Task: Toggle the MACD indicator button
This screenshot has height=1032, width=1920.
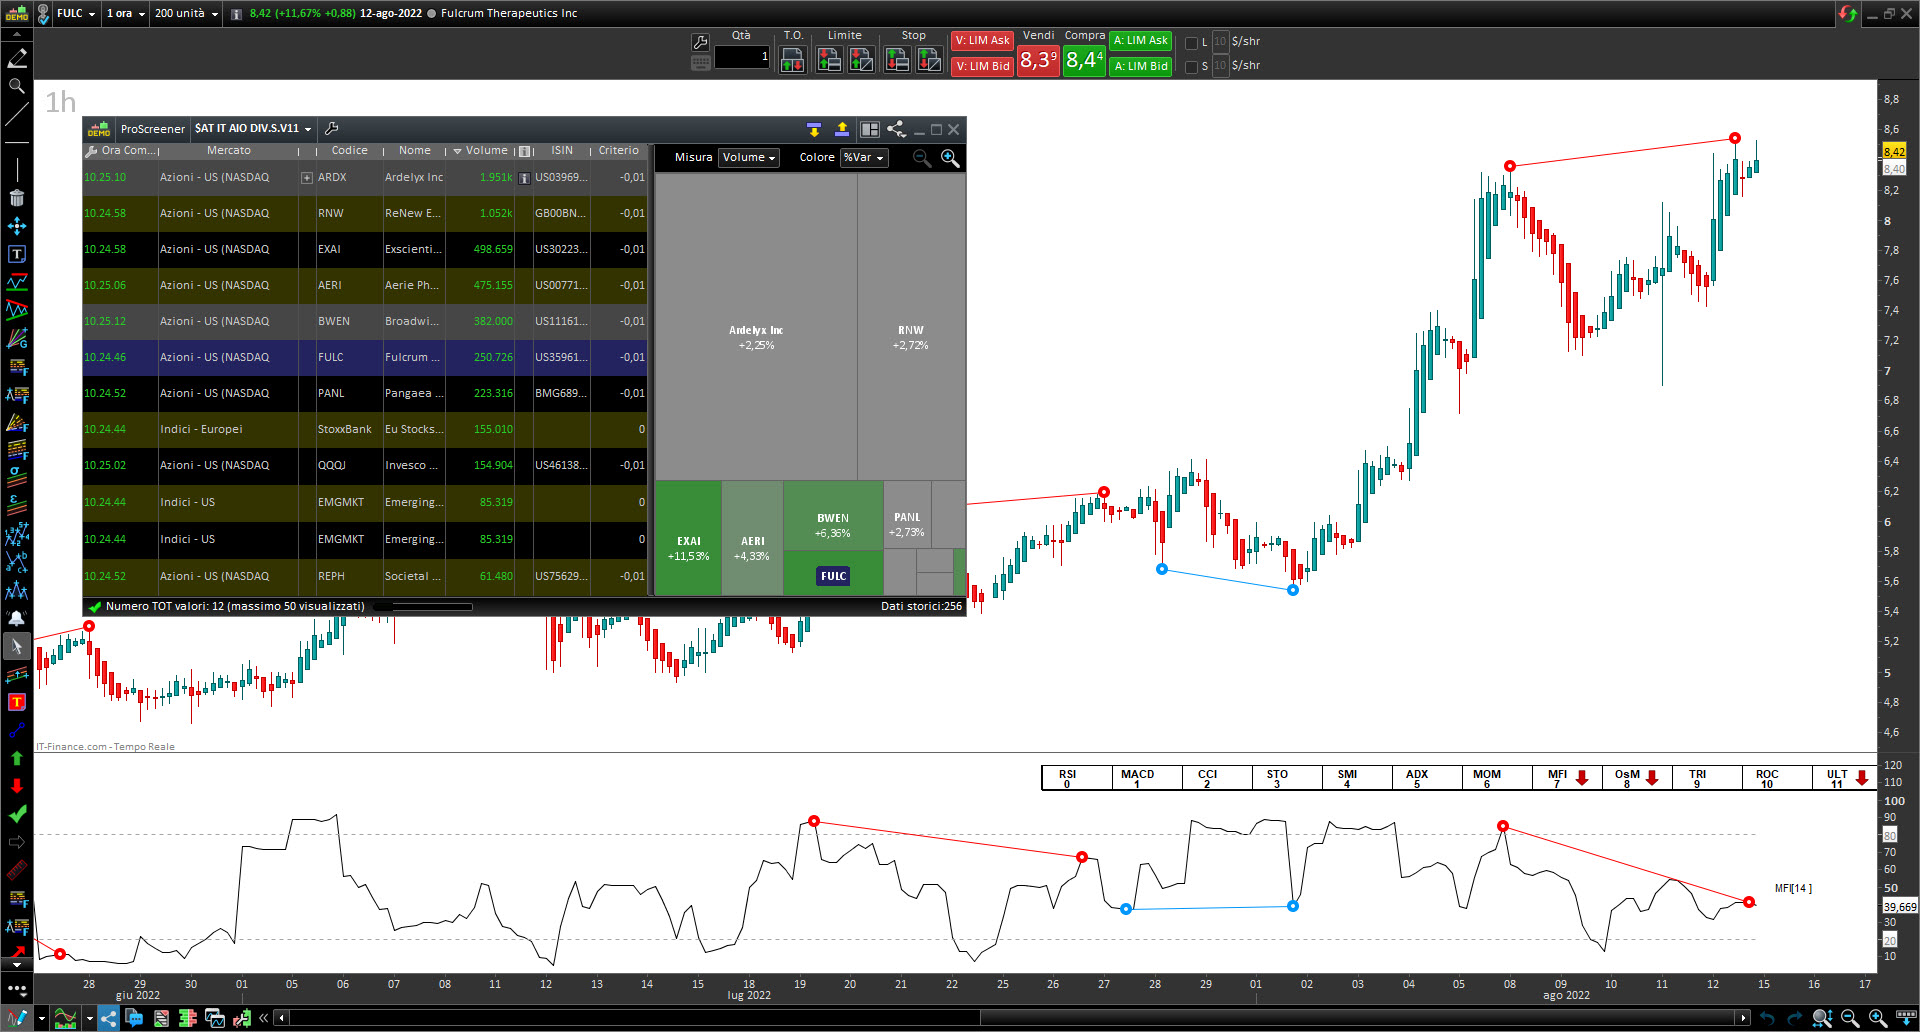Action: 1147,778
